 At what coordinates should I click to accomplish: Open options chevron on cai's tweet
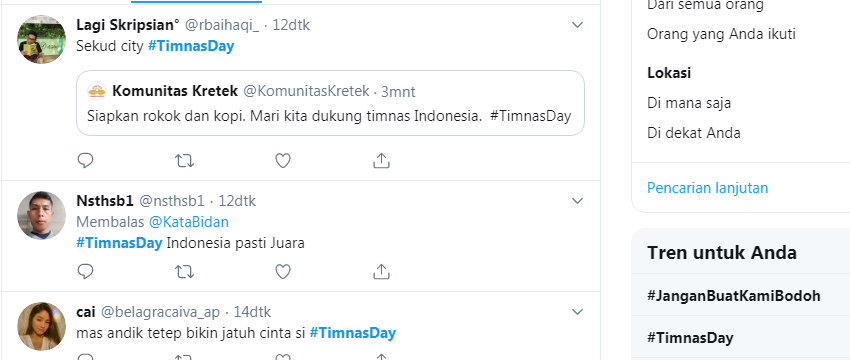tap(577, 312)
